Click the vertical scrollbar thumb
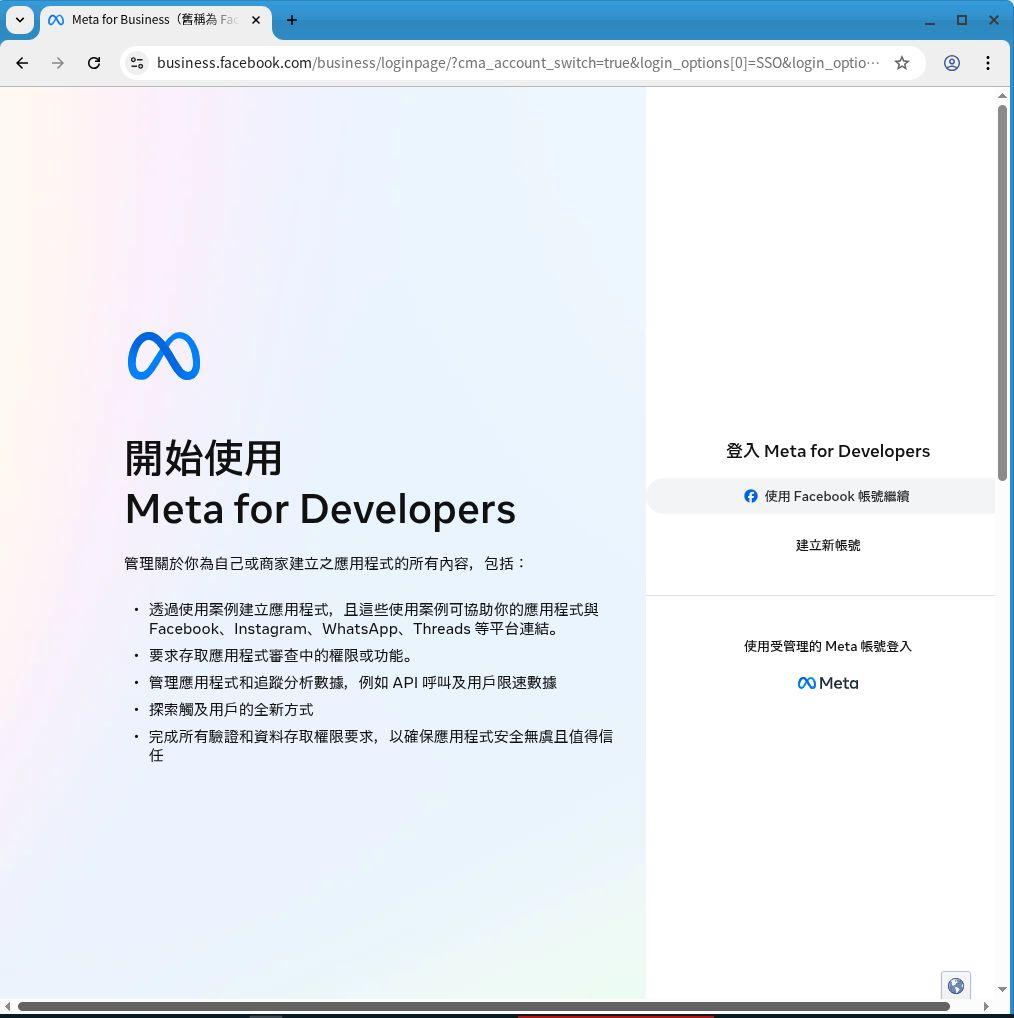1014x1018 pixels. click(x=1002, y=292)
